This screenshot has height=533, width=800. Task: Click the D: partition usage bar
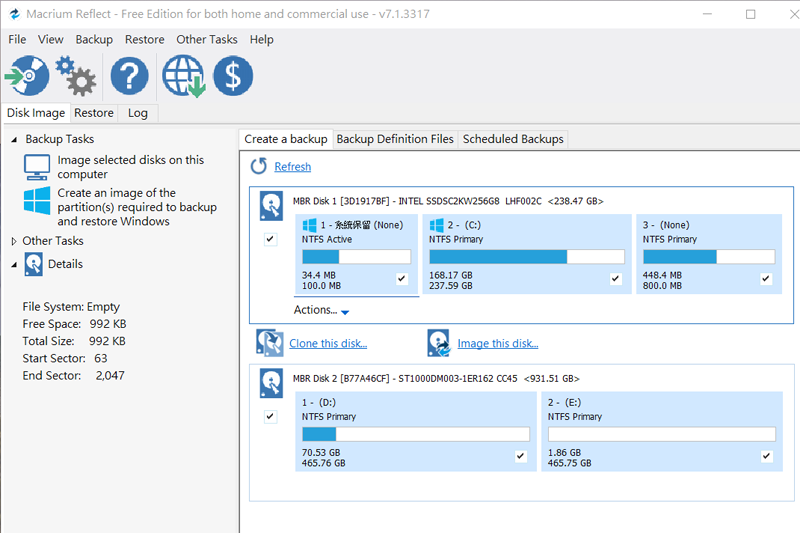pyautogui.click(x=415, y=434)
